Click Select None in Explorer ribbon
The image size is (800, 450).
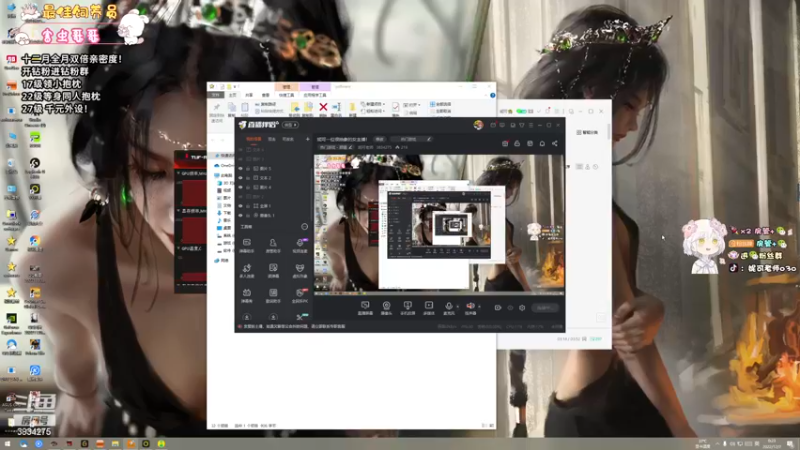(x=440, y=111)
